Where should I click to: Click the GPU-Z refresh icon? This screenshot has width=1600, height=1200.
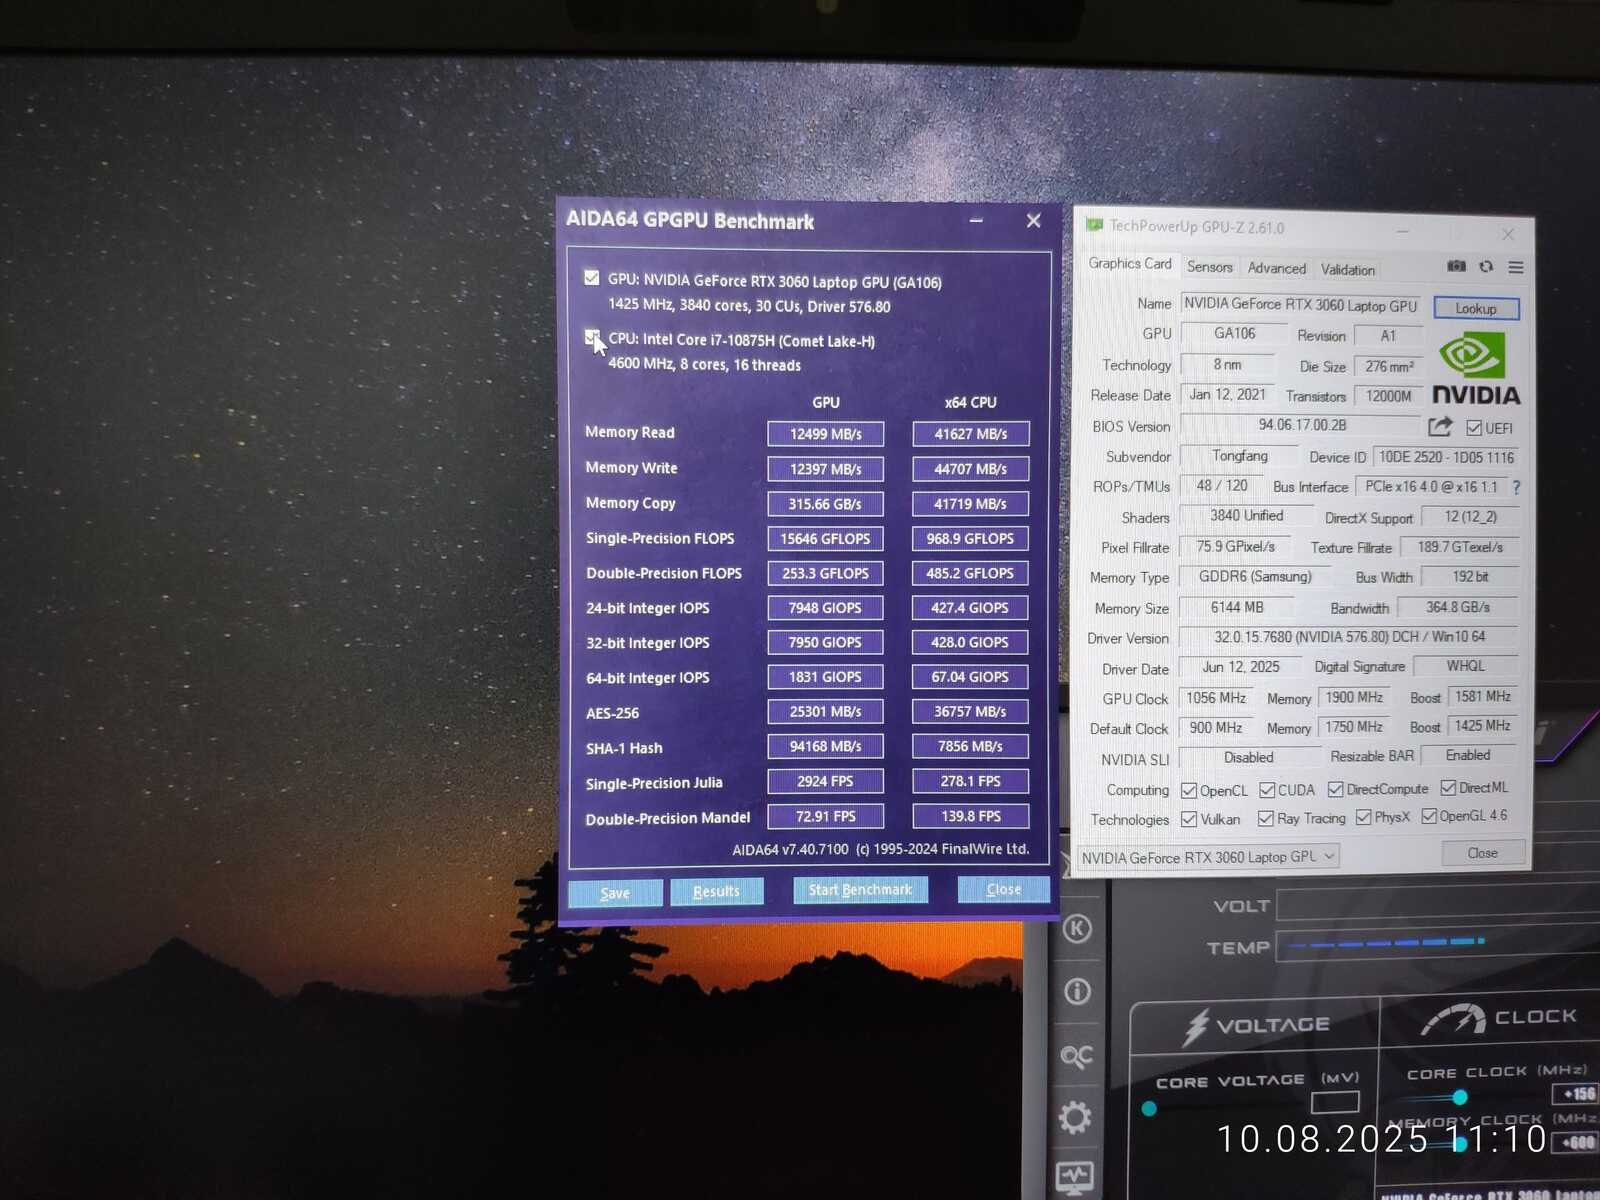(x=1486, y=266)
